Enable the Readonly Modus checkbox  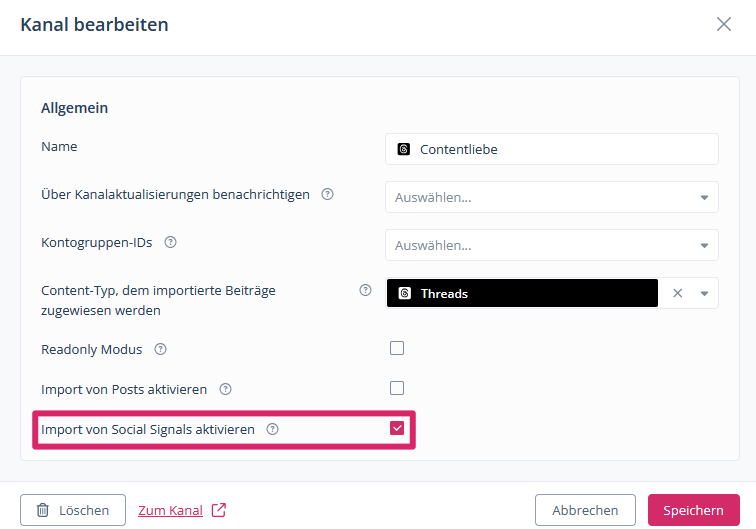pyautogui.click(x=397, y=349)
